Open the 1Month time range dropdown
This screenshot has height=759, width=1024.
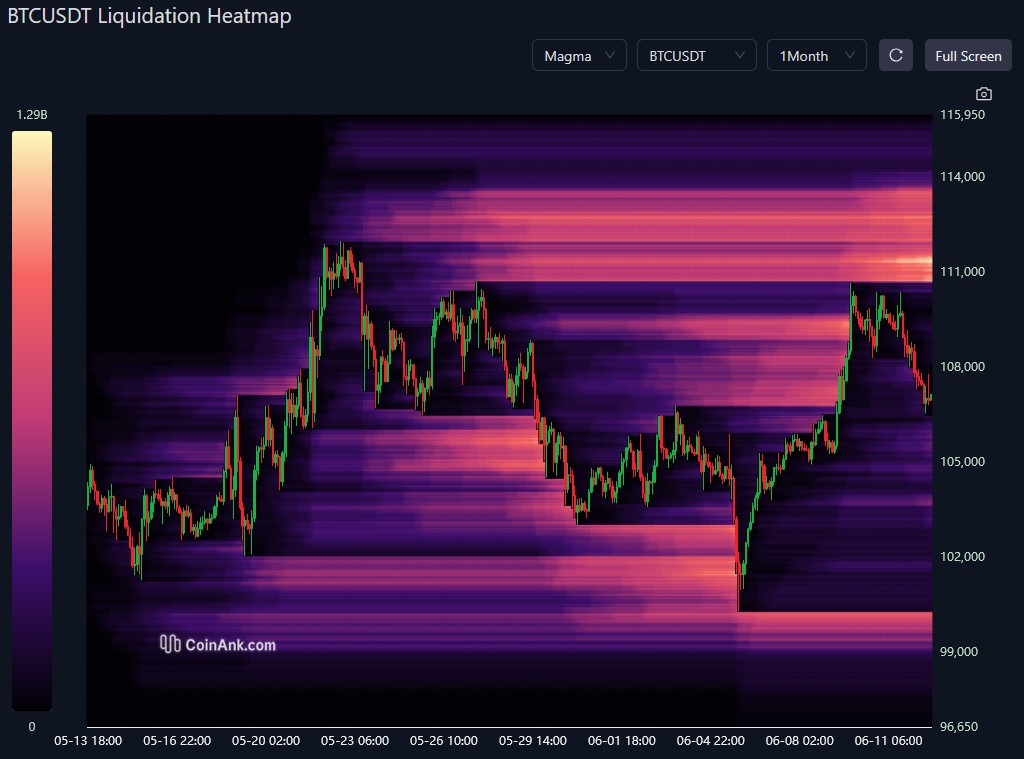(817, 56)
